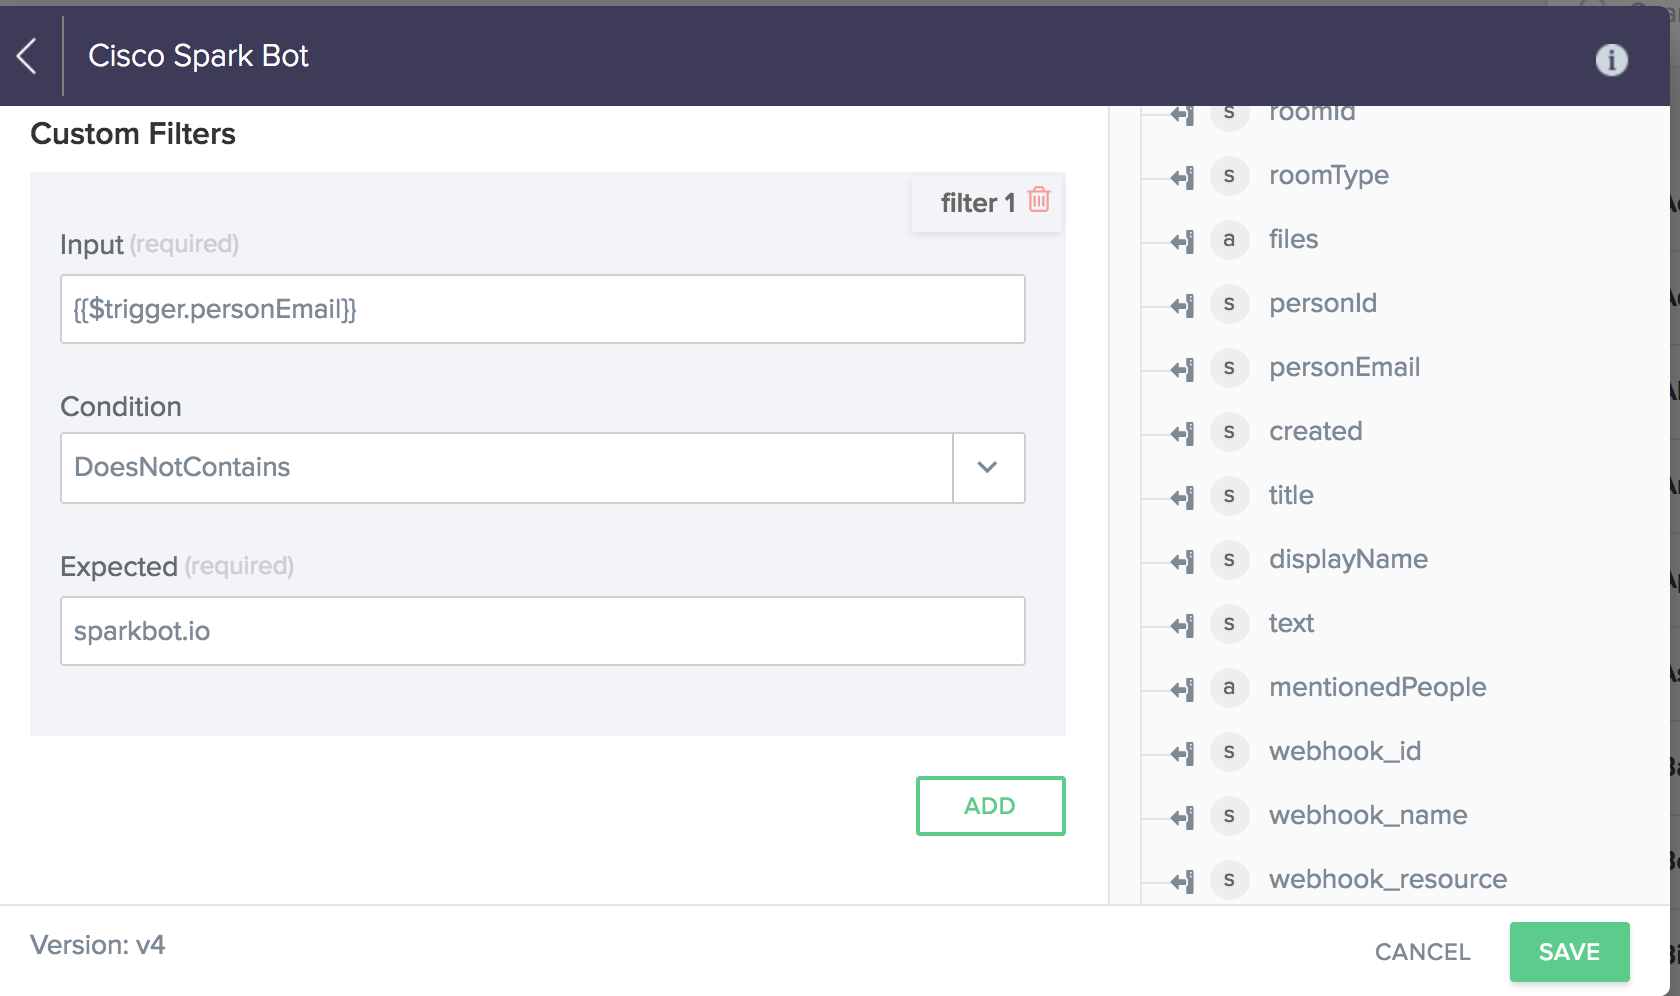Insert personId via its arrow icon
The image size is (1680, 996).
pos(1183,306)
